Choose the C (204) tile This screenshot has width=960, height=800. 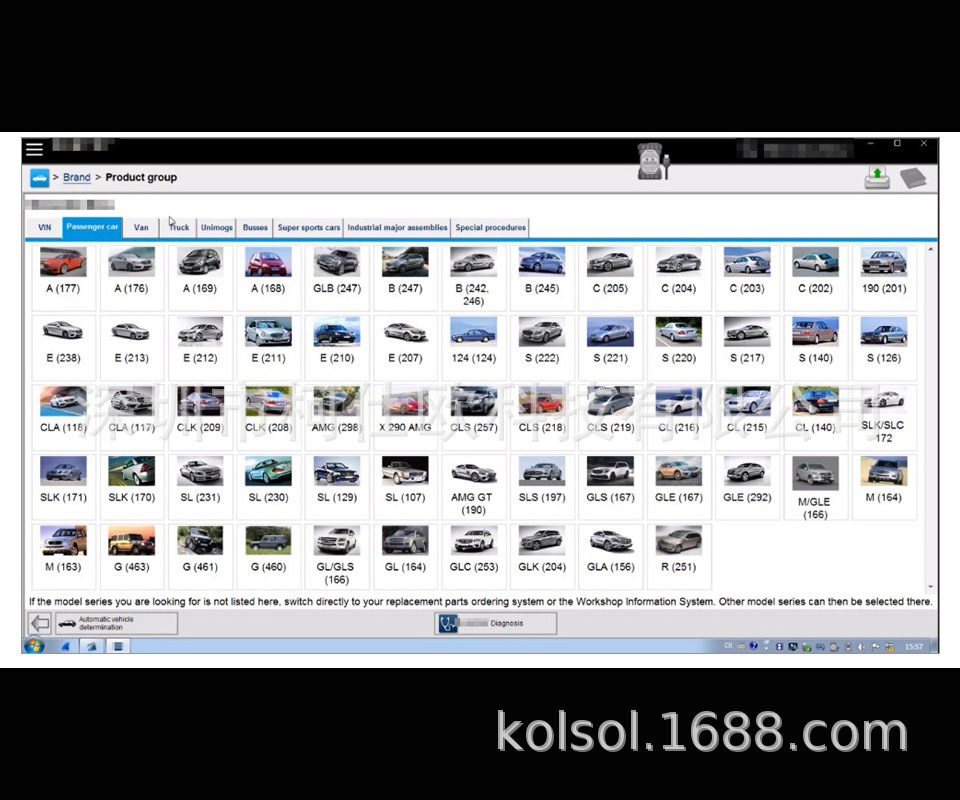tap(678, 277)
